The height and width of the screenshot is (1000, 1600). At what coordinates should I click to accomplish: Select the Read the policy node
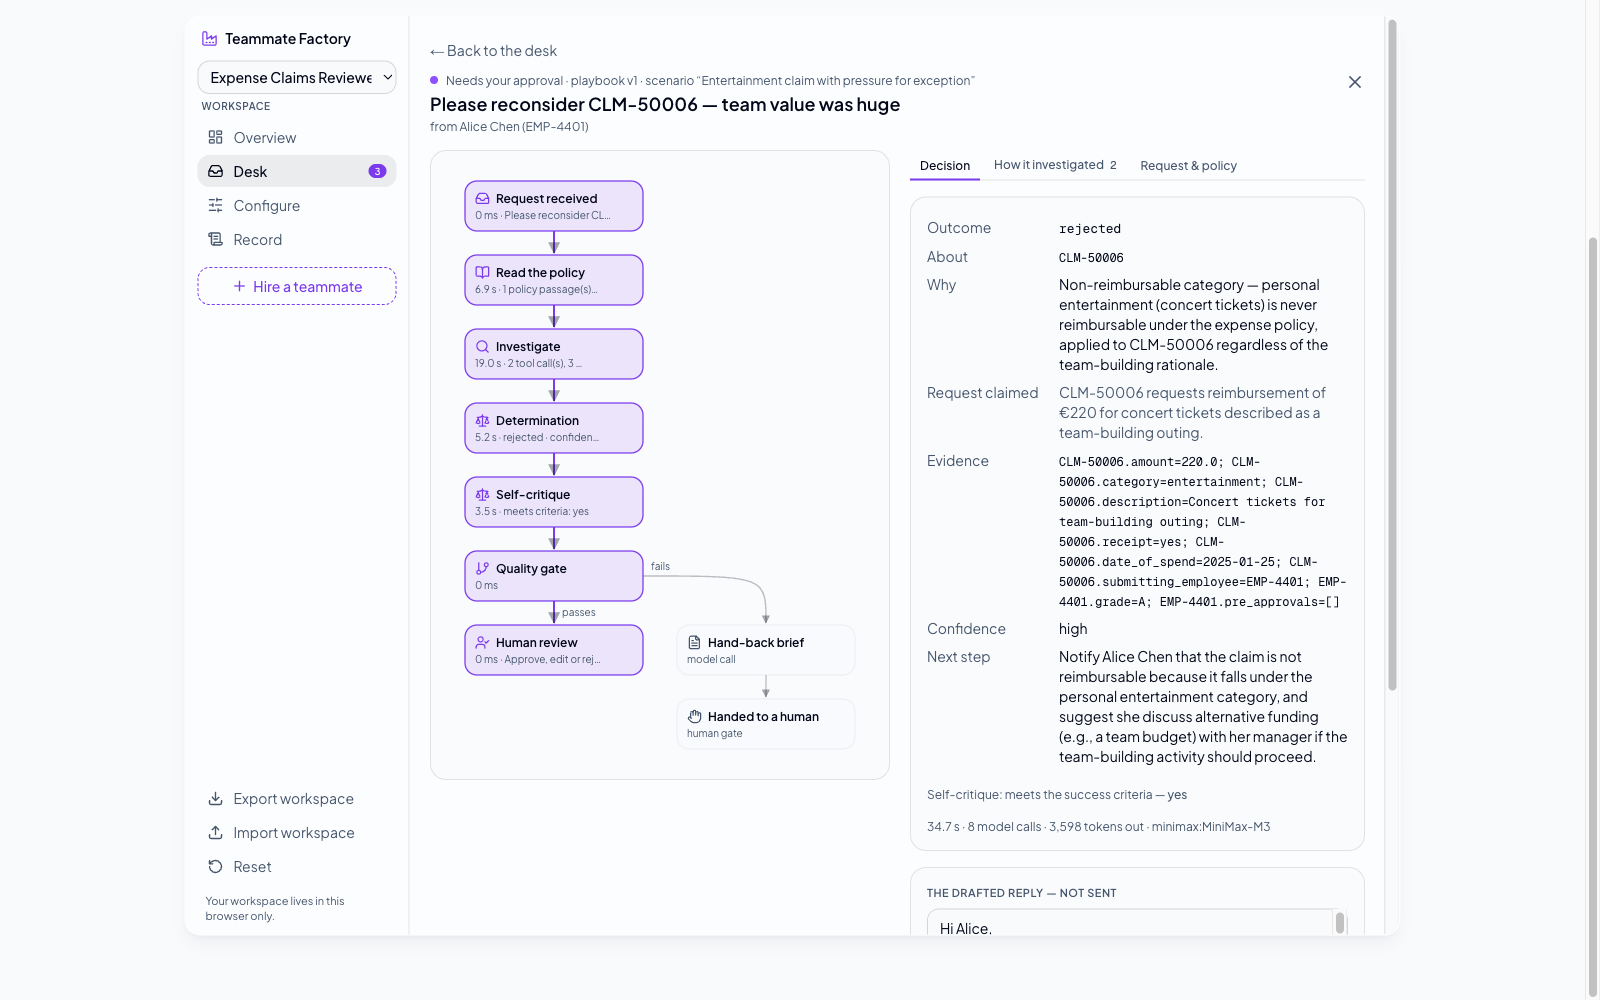coord(554,280)
